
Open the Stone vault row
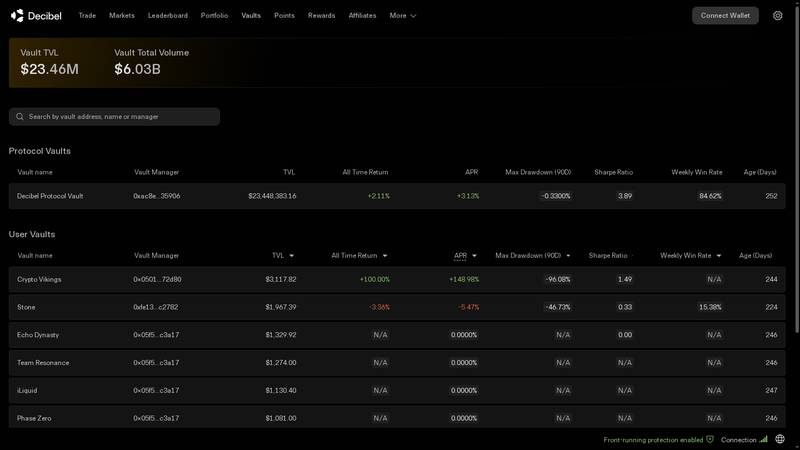click(x=397, y=307)
